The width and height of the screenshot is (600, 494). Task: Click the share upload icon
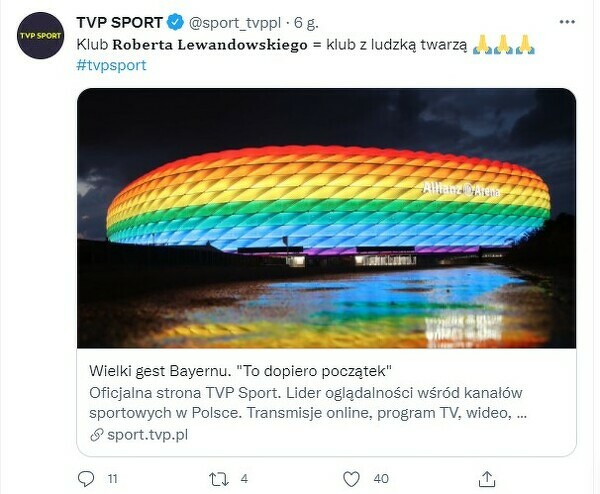click(487, 479)
